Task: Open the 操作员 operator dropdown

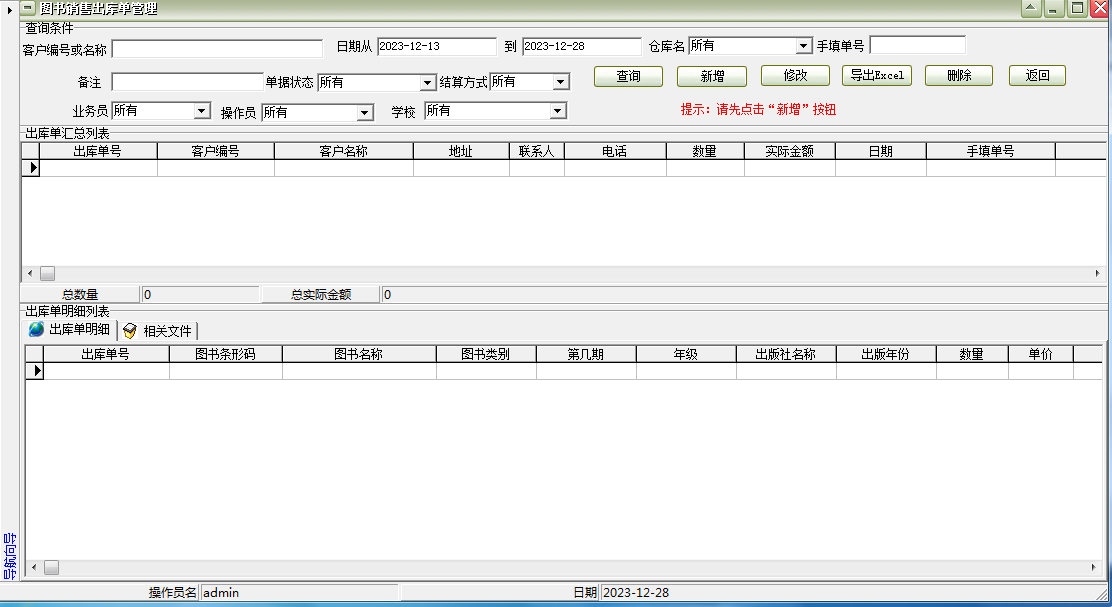Action: pos(365,112)
